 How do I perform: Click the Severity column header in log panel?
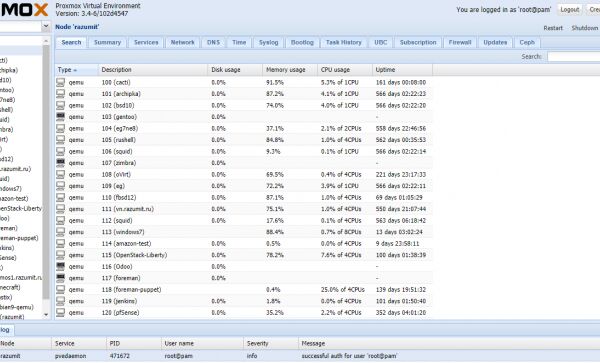point(271,343)
